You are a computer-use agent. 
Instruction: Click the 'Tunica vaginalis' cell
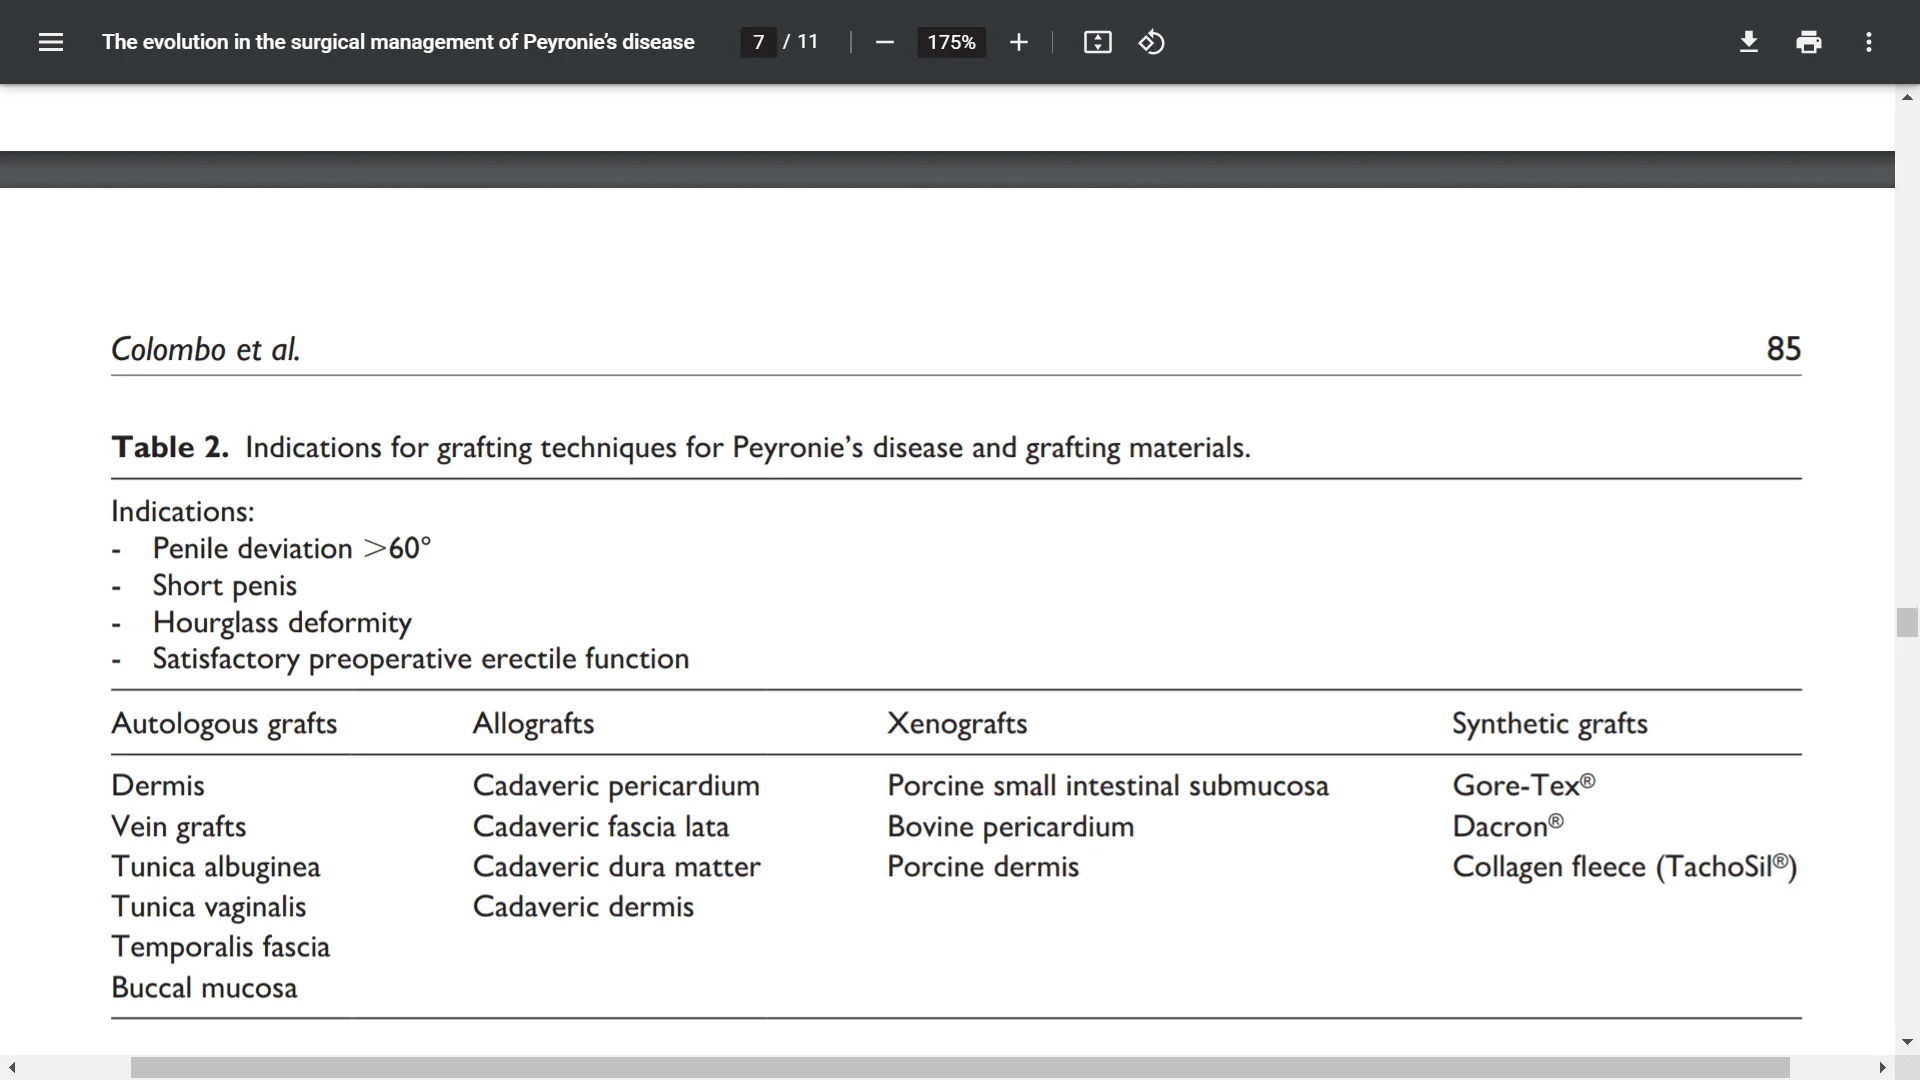pyautogui.click(x=209, y=906)
